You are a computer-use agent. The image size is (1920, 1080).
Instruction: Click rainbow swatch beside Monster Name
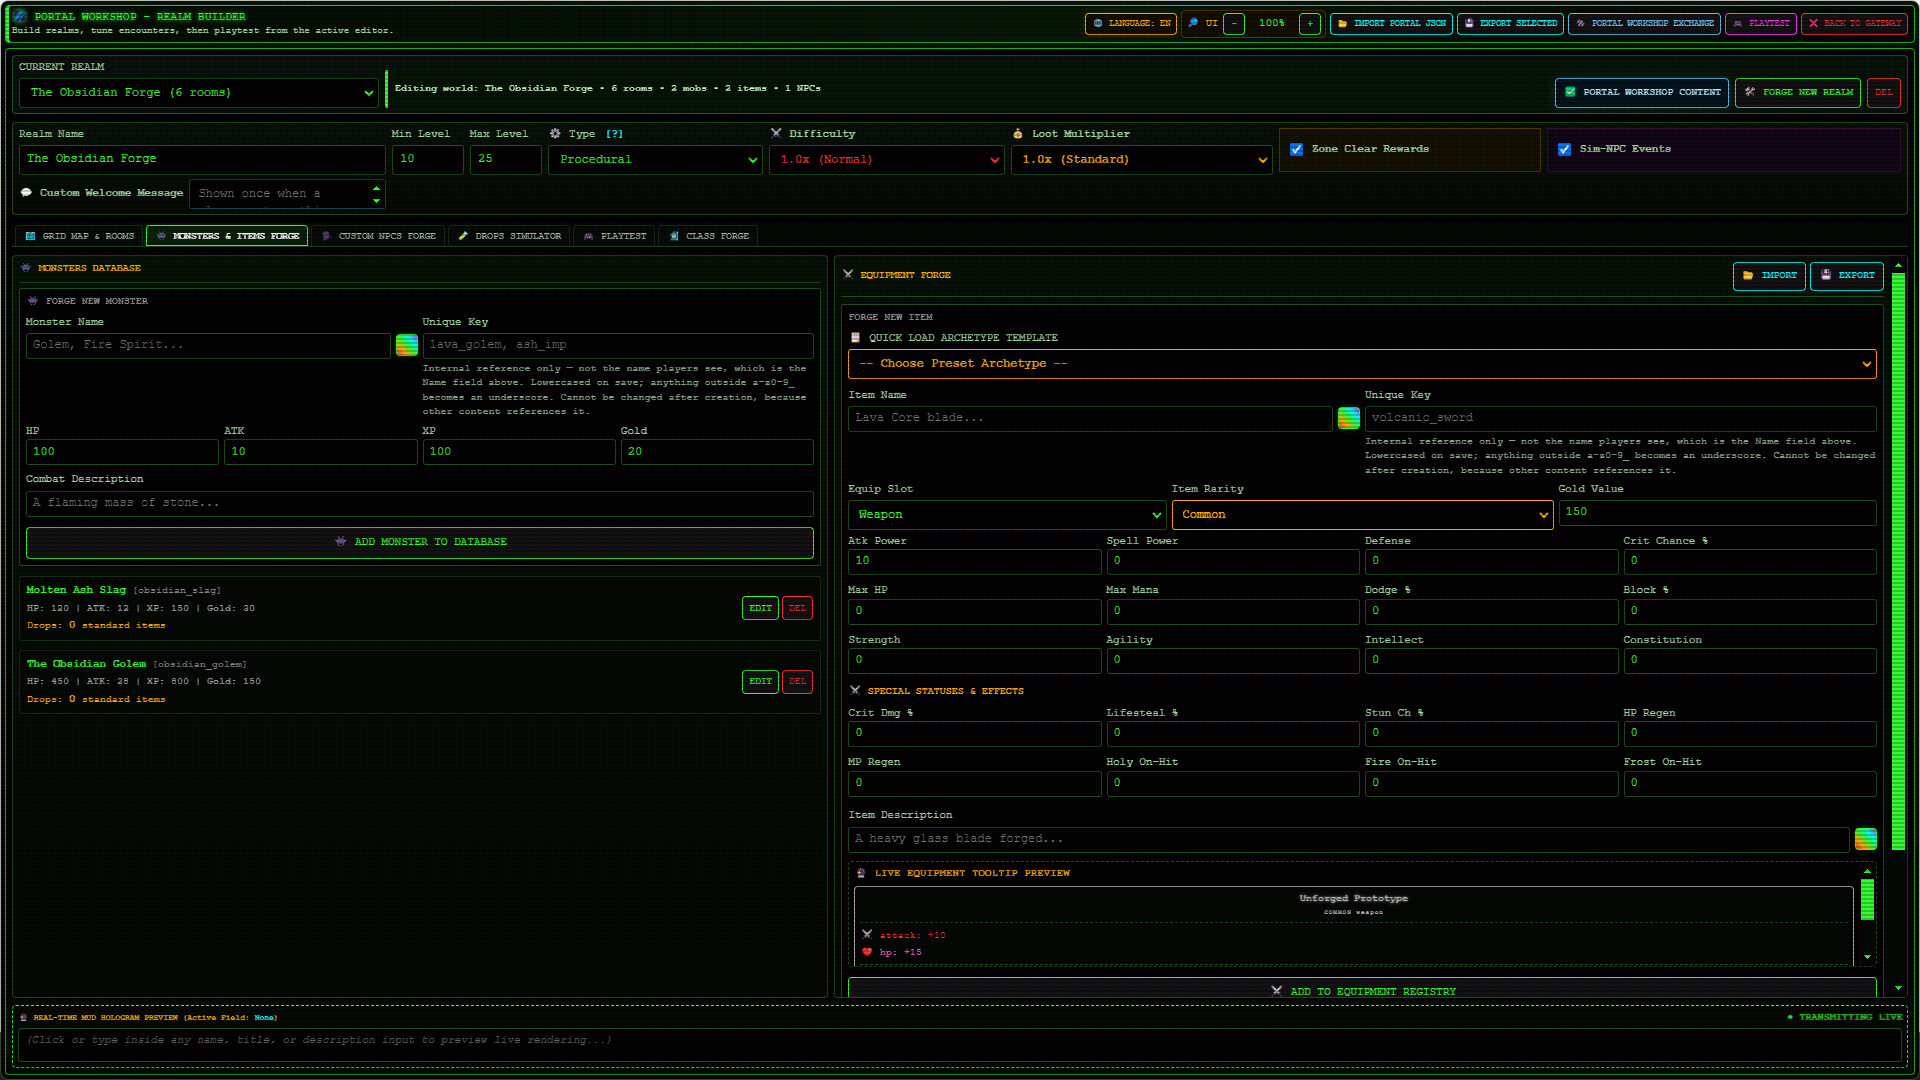tap(407, 345)
